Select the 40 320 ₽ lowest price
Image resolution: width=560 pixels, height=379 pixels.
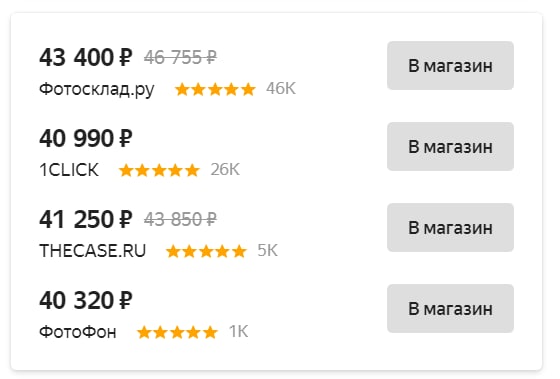coord(86,301)
